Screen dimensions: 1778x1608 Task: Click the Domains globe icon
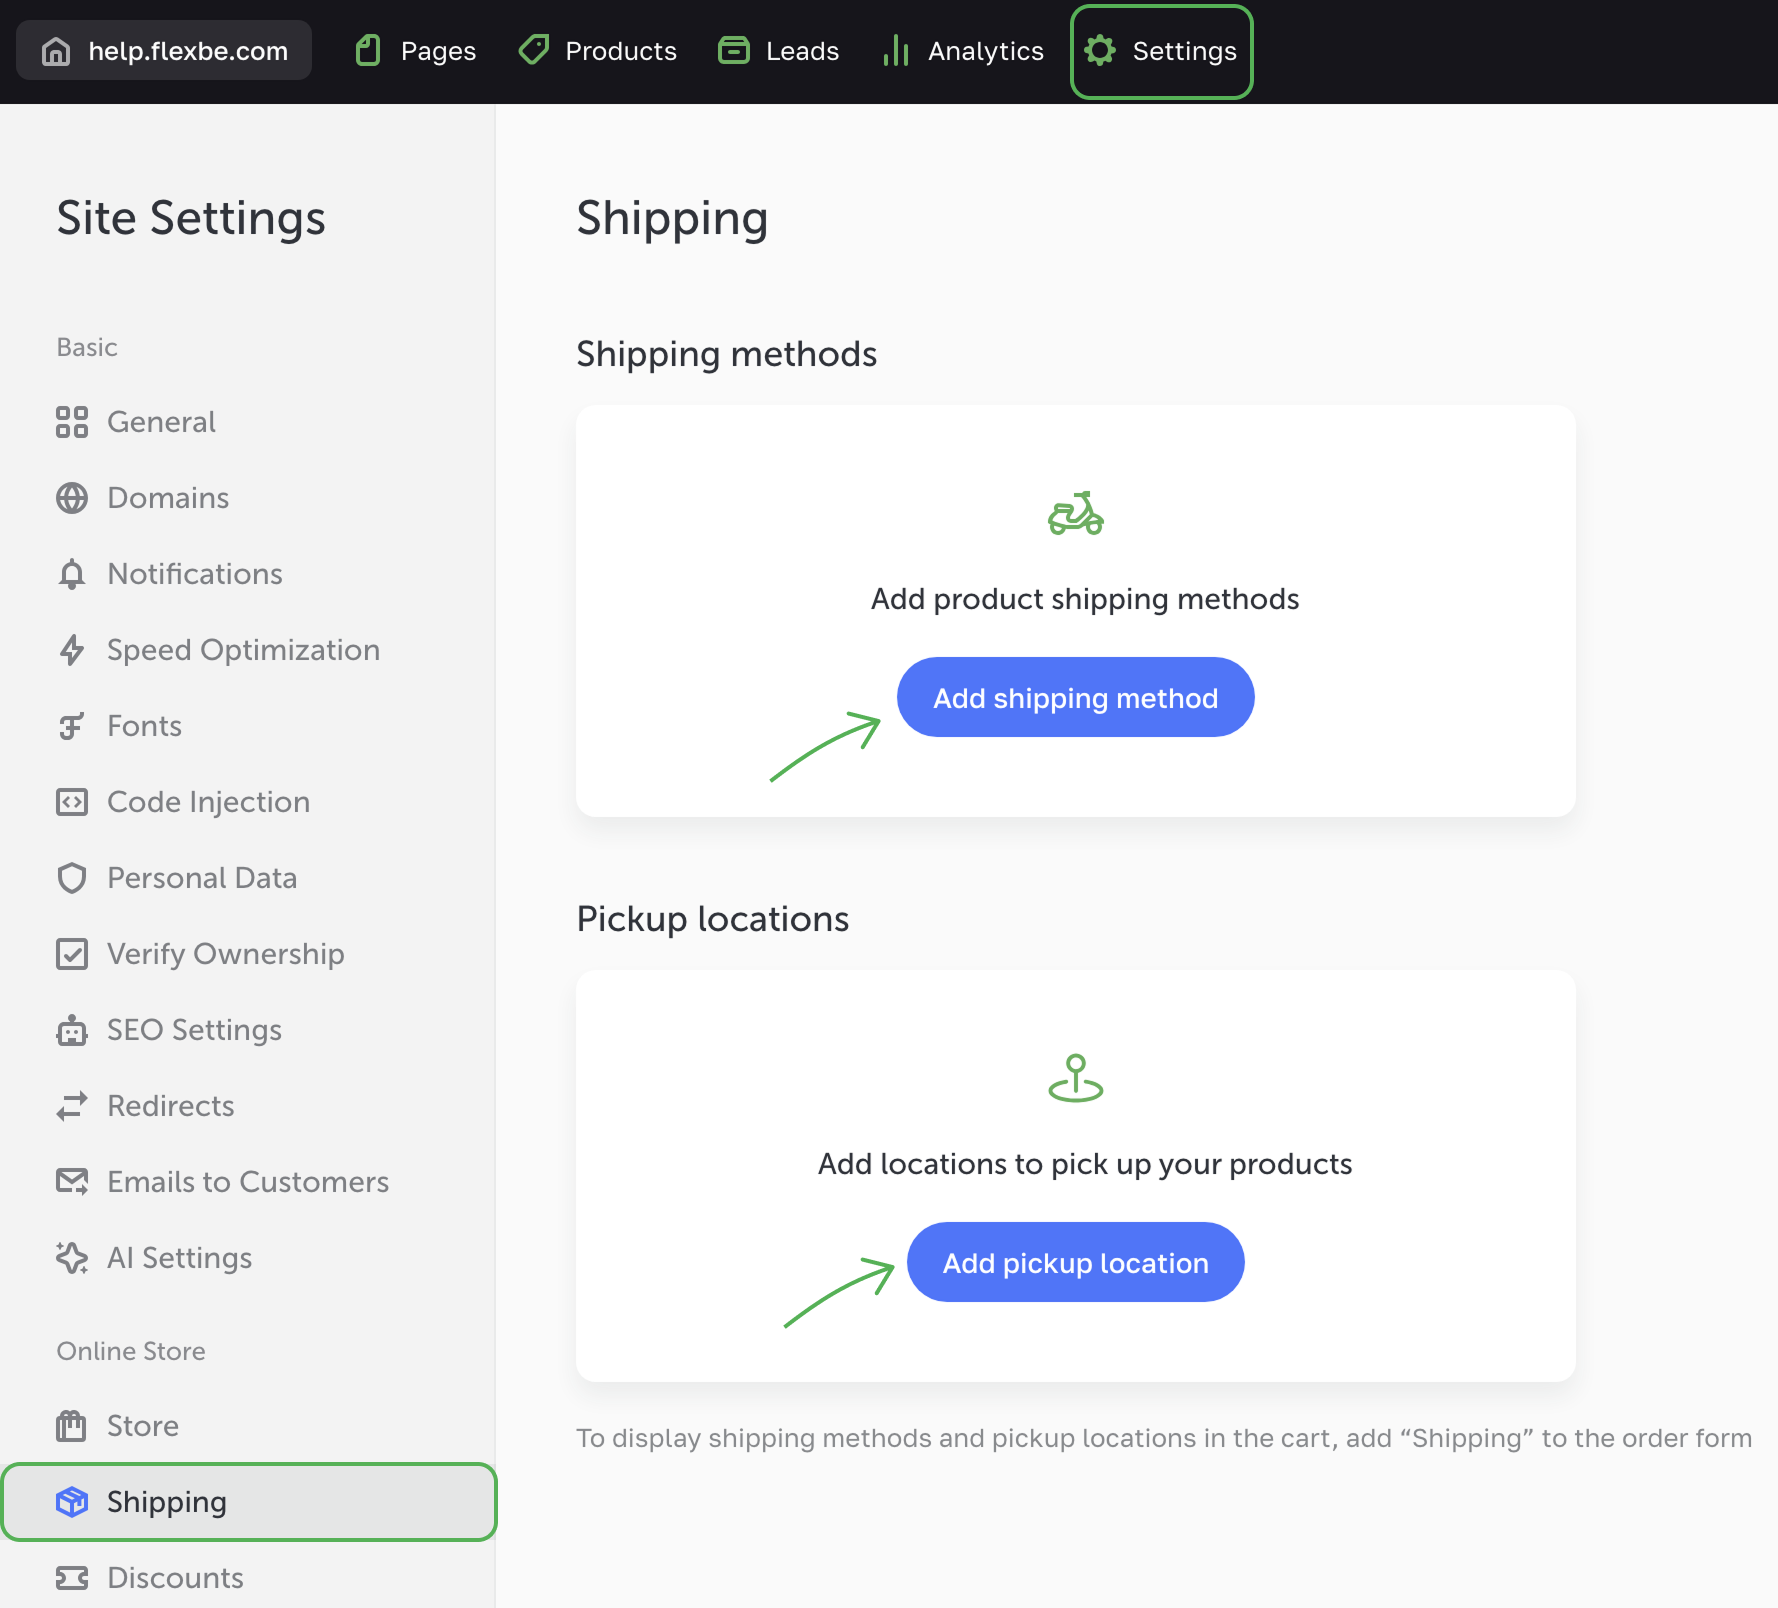click(x=72, y=498)
